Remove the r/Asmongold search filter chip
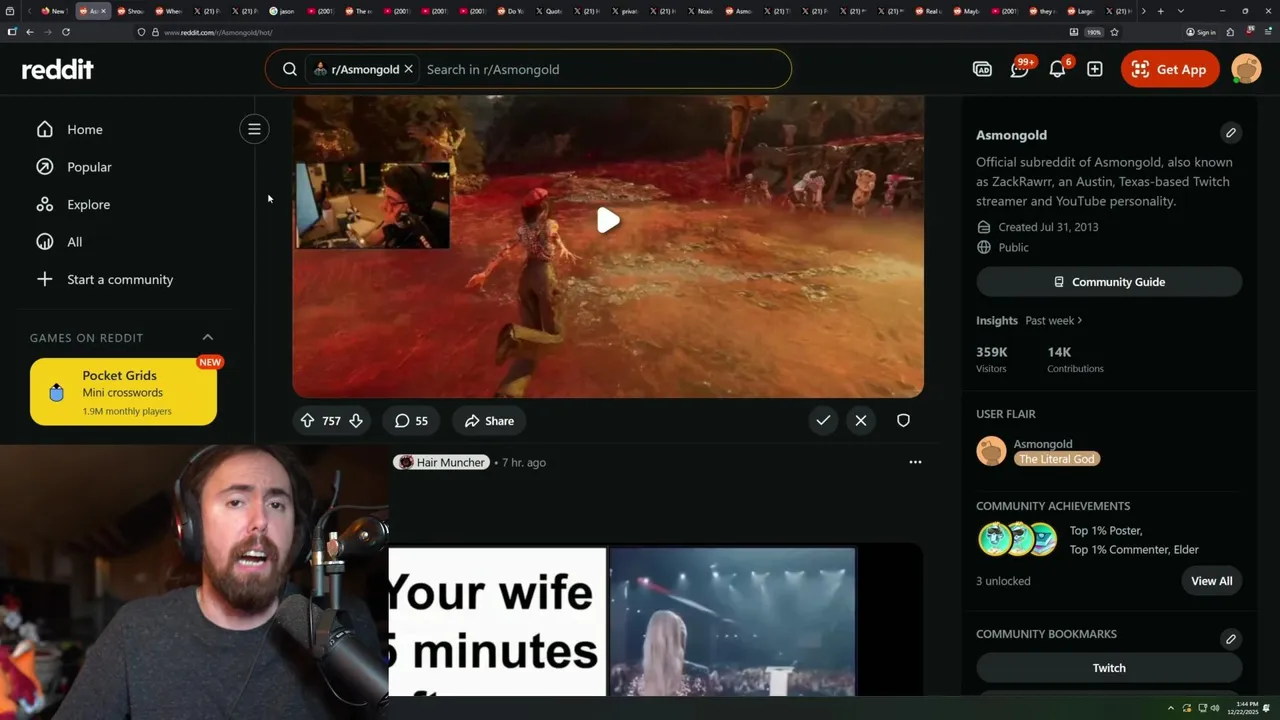The image size is (1280, 720). (408, 69)
